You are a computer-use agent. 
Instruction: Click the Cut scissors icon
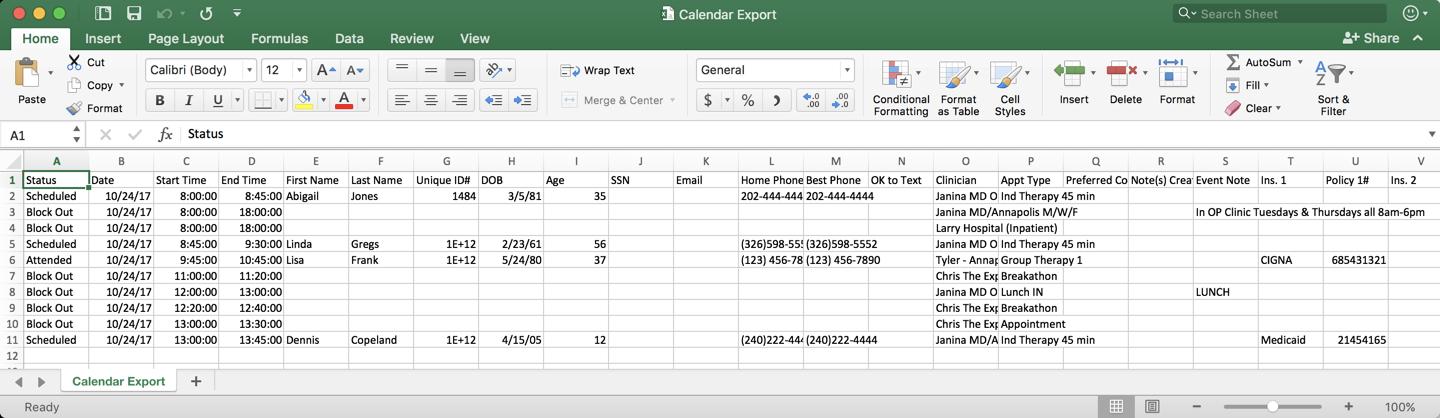(74, 62)
